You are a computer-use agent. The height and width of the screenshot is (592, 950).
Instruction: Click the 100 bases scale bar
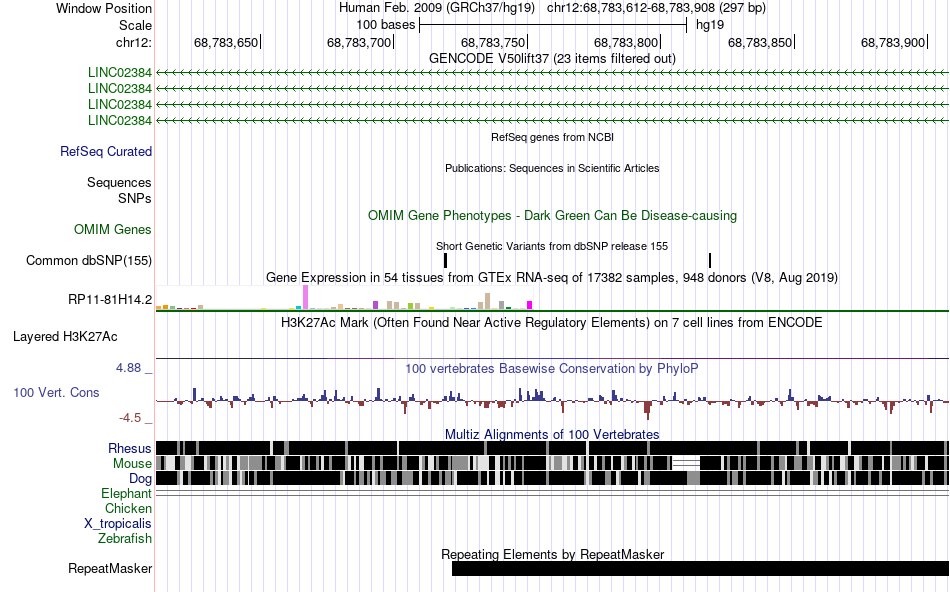click(553, 25)
